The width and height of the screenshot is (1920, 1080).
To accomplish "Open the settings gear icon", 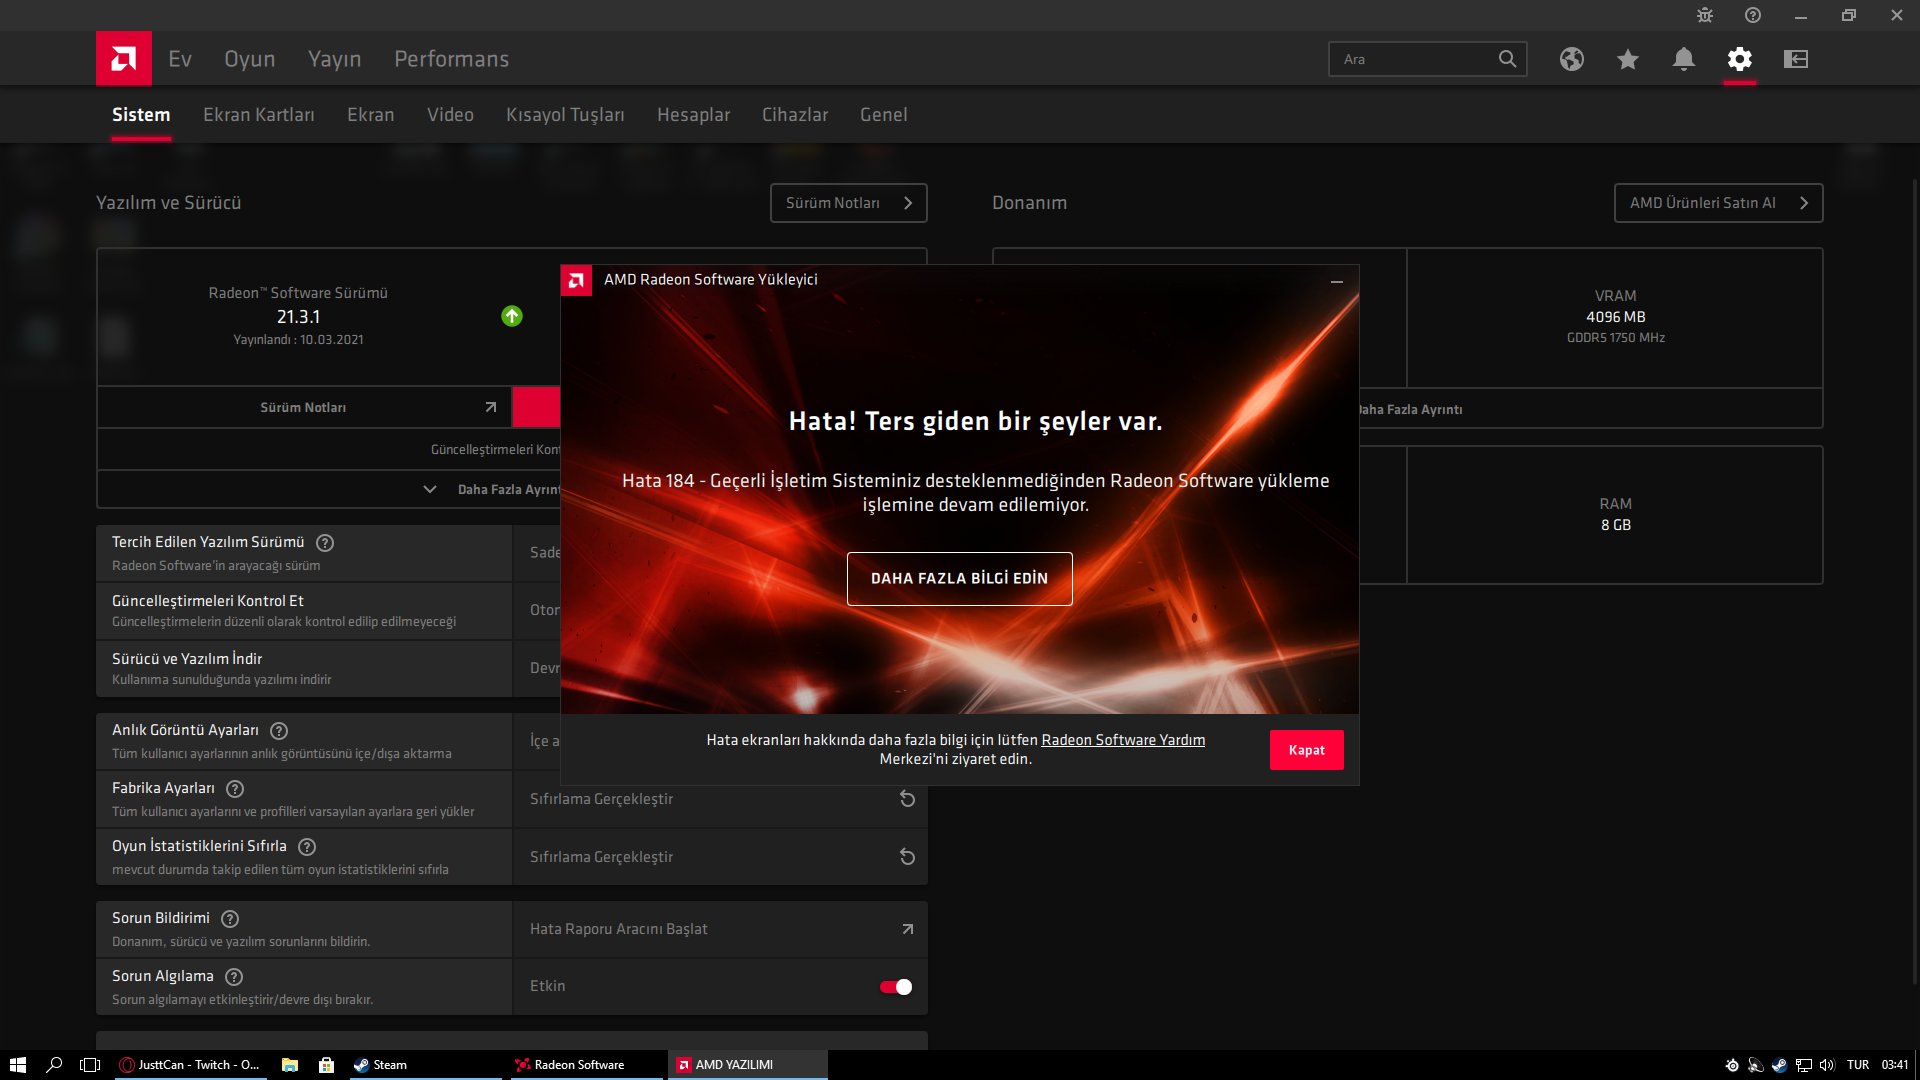I will coord(1739,59).
